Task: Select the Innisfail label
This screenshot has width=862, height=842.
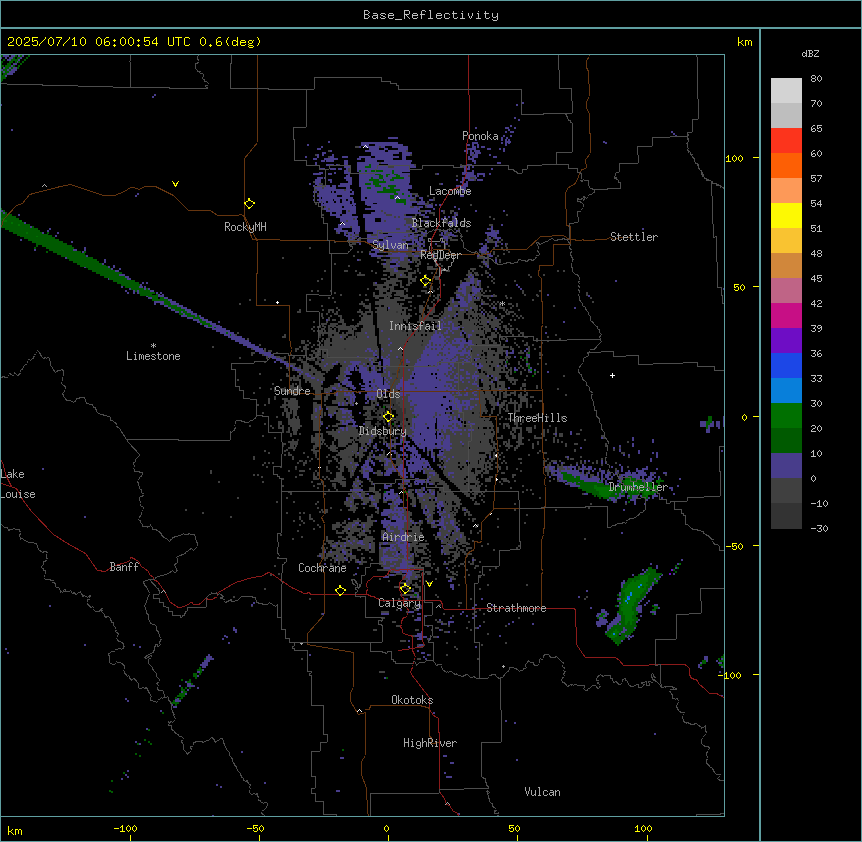Action: (x=415, y=326)
